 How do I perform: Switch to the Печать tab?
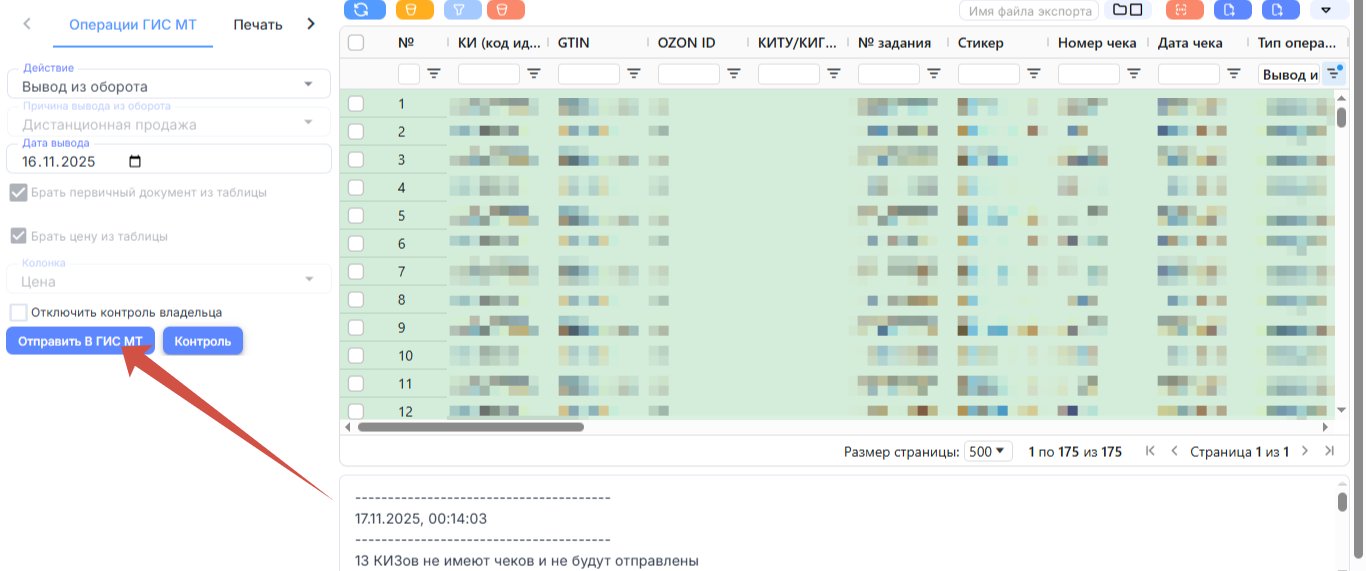pos(258,24)
